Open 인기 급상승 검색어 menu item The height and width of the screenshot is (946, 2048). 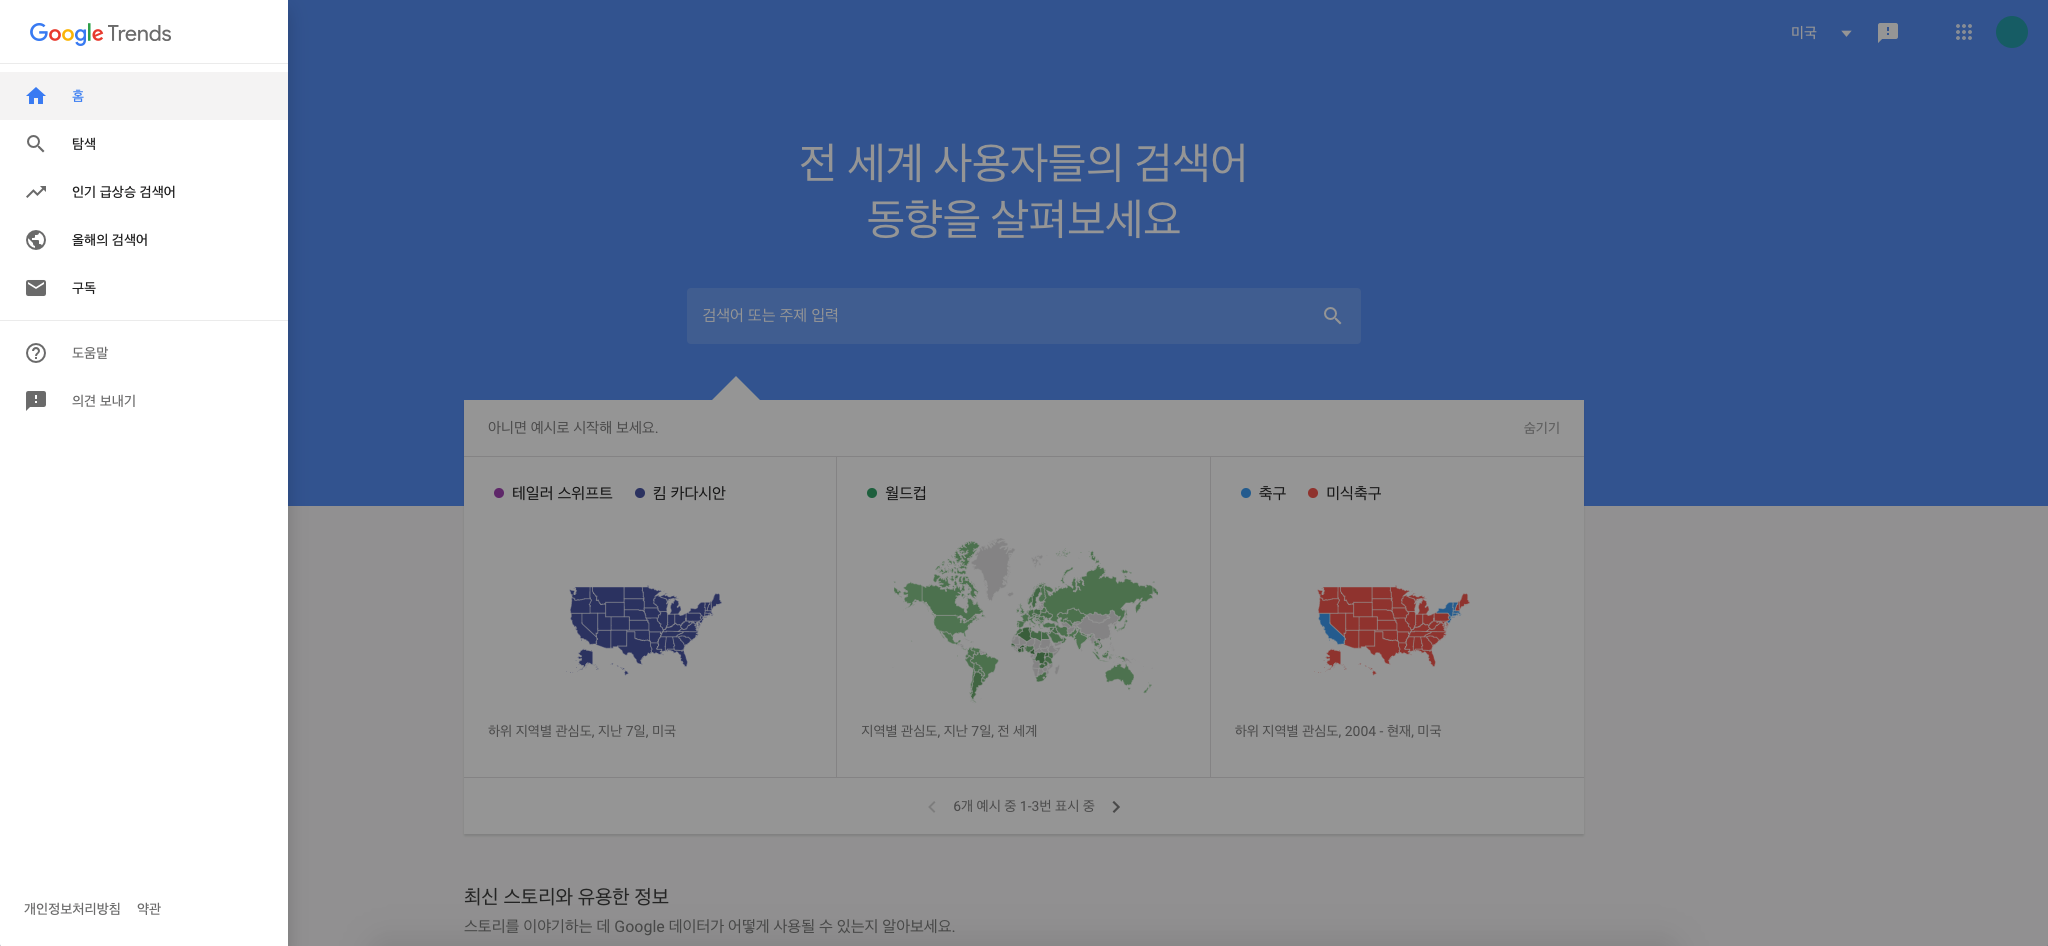coord(144,192)
